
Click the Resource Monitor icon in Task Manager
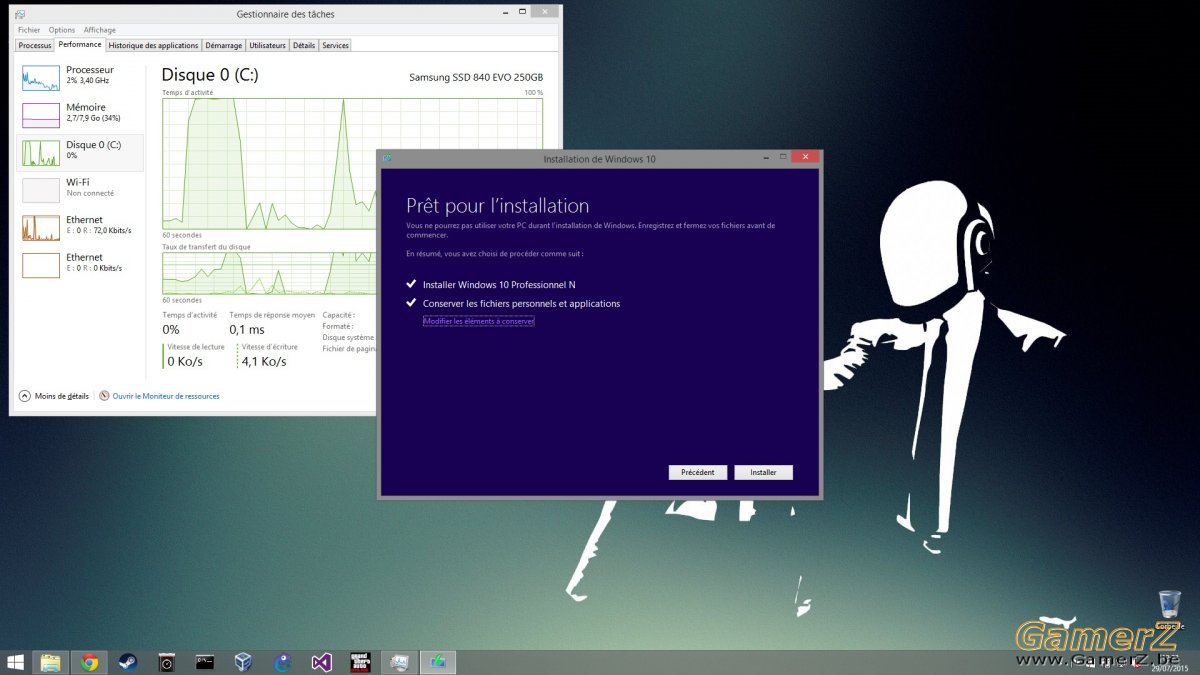pos(103,396)
